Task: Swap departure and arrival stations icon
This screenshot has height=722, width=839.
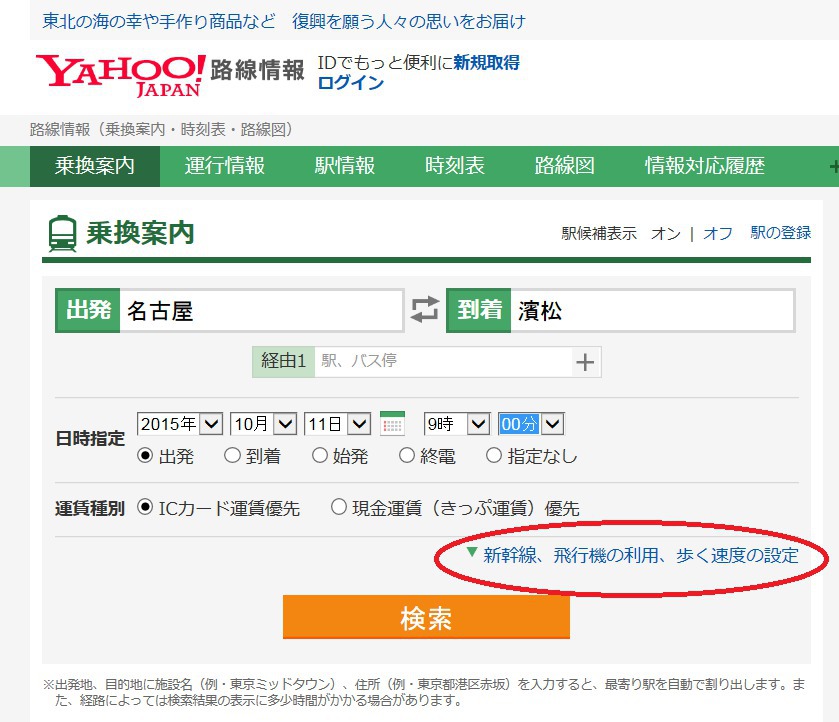Action: [425, 310]
